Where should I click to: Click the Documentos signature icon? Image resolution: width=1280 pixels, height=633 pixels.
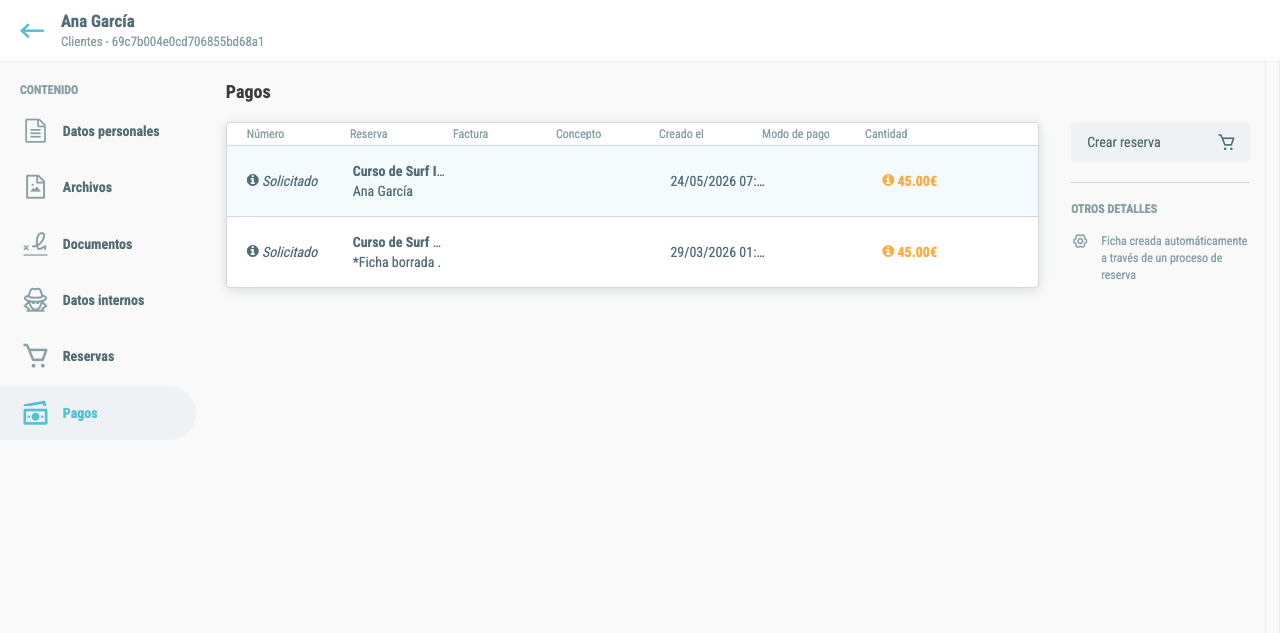tap(35, 244)
